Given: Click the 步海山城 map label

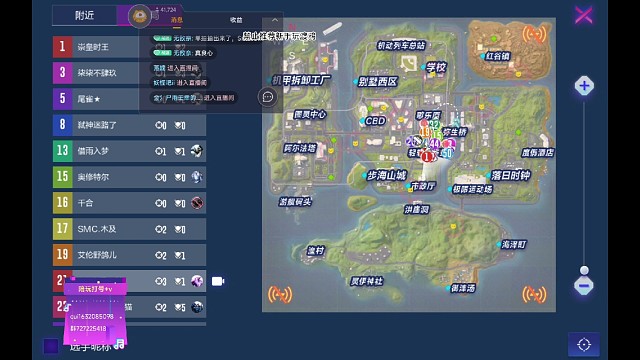Looking at the screenshot, I should [387, 176].
